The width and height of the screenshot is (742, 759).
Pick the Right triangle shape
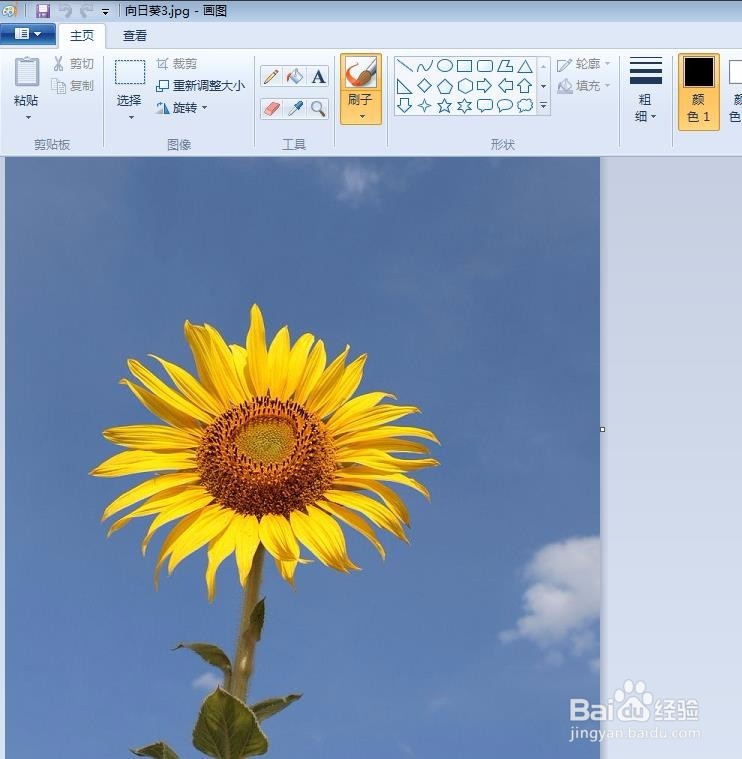[x=404, y=86]
